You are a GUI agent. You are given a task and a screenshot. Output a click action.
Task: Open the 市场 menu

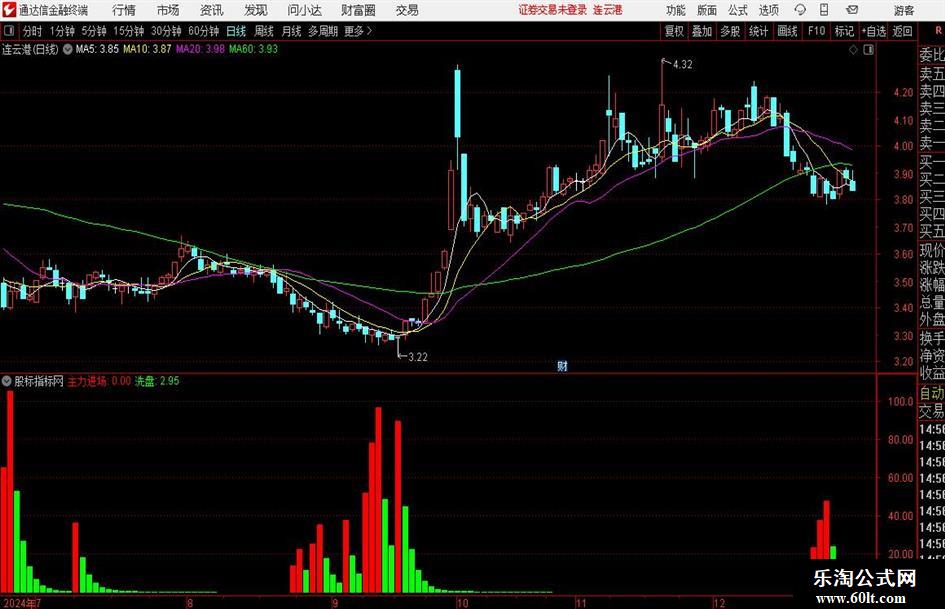click(x=168, y=10)
